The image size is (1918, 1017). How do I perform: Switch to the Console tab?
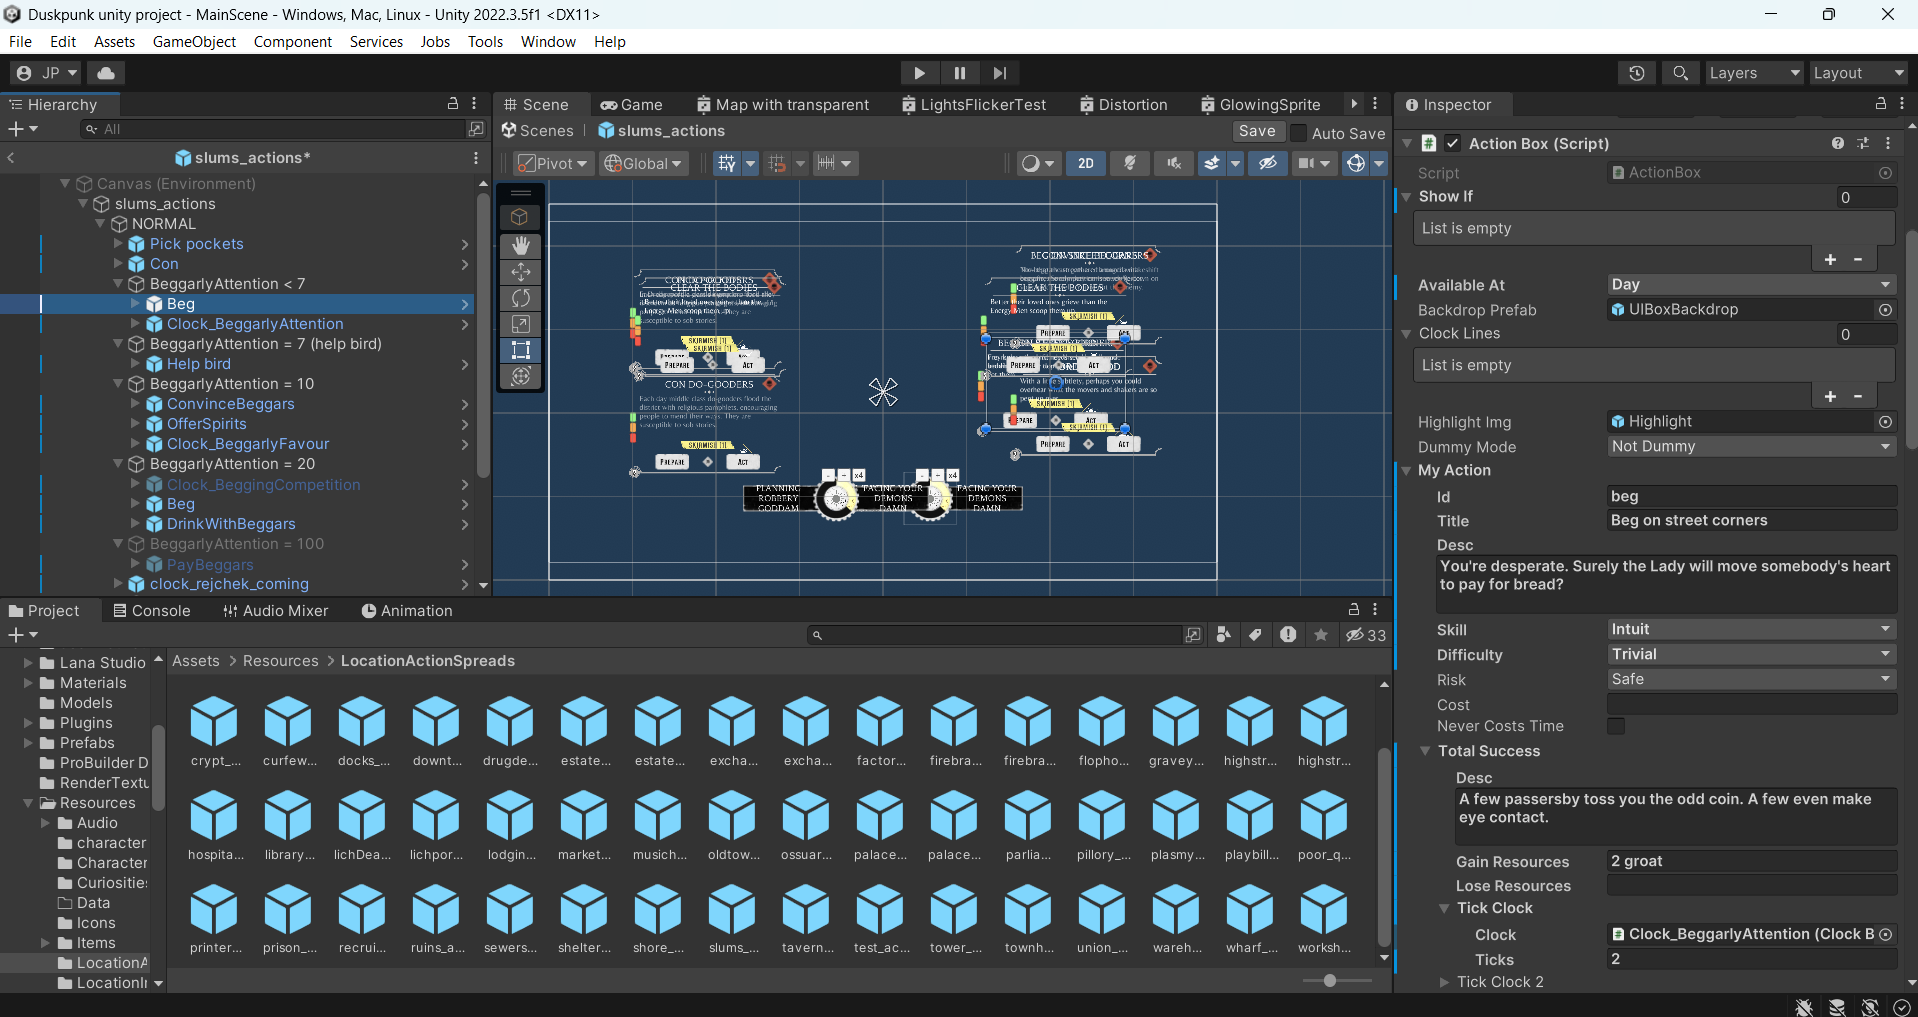click(152, 611)
